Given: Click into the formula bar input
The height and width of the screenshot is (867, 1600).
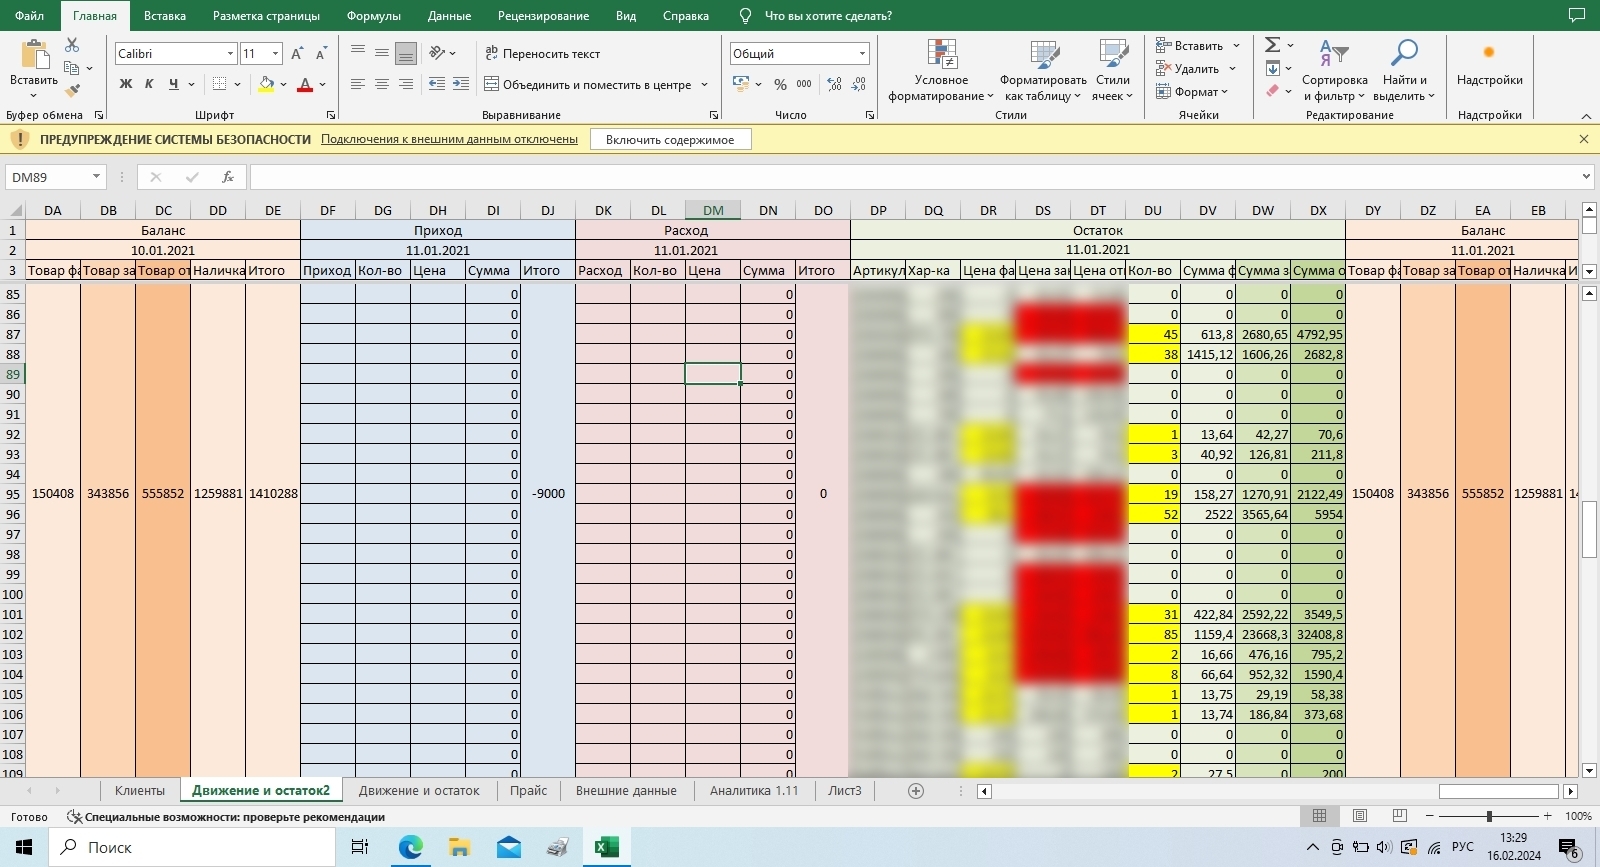Looking at the screenshot, I should [x=914, y=177].
